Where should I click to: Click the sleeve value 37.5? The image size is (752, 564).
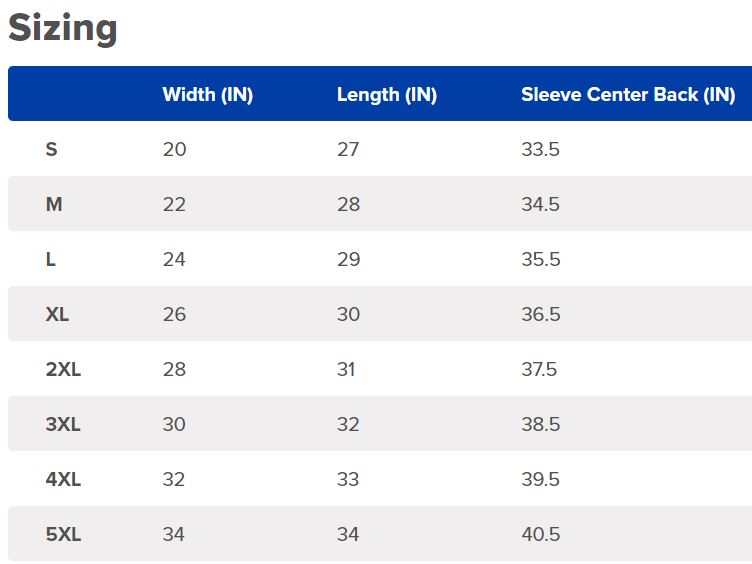[539, 370]
